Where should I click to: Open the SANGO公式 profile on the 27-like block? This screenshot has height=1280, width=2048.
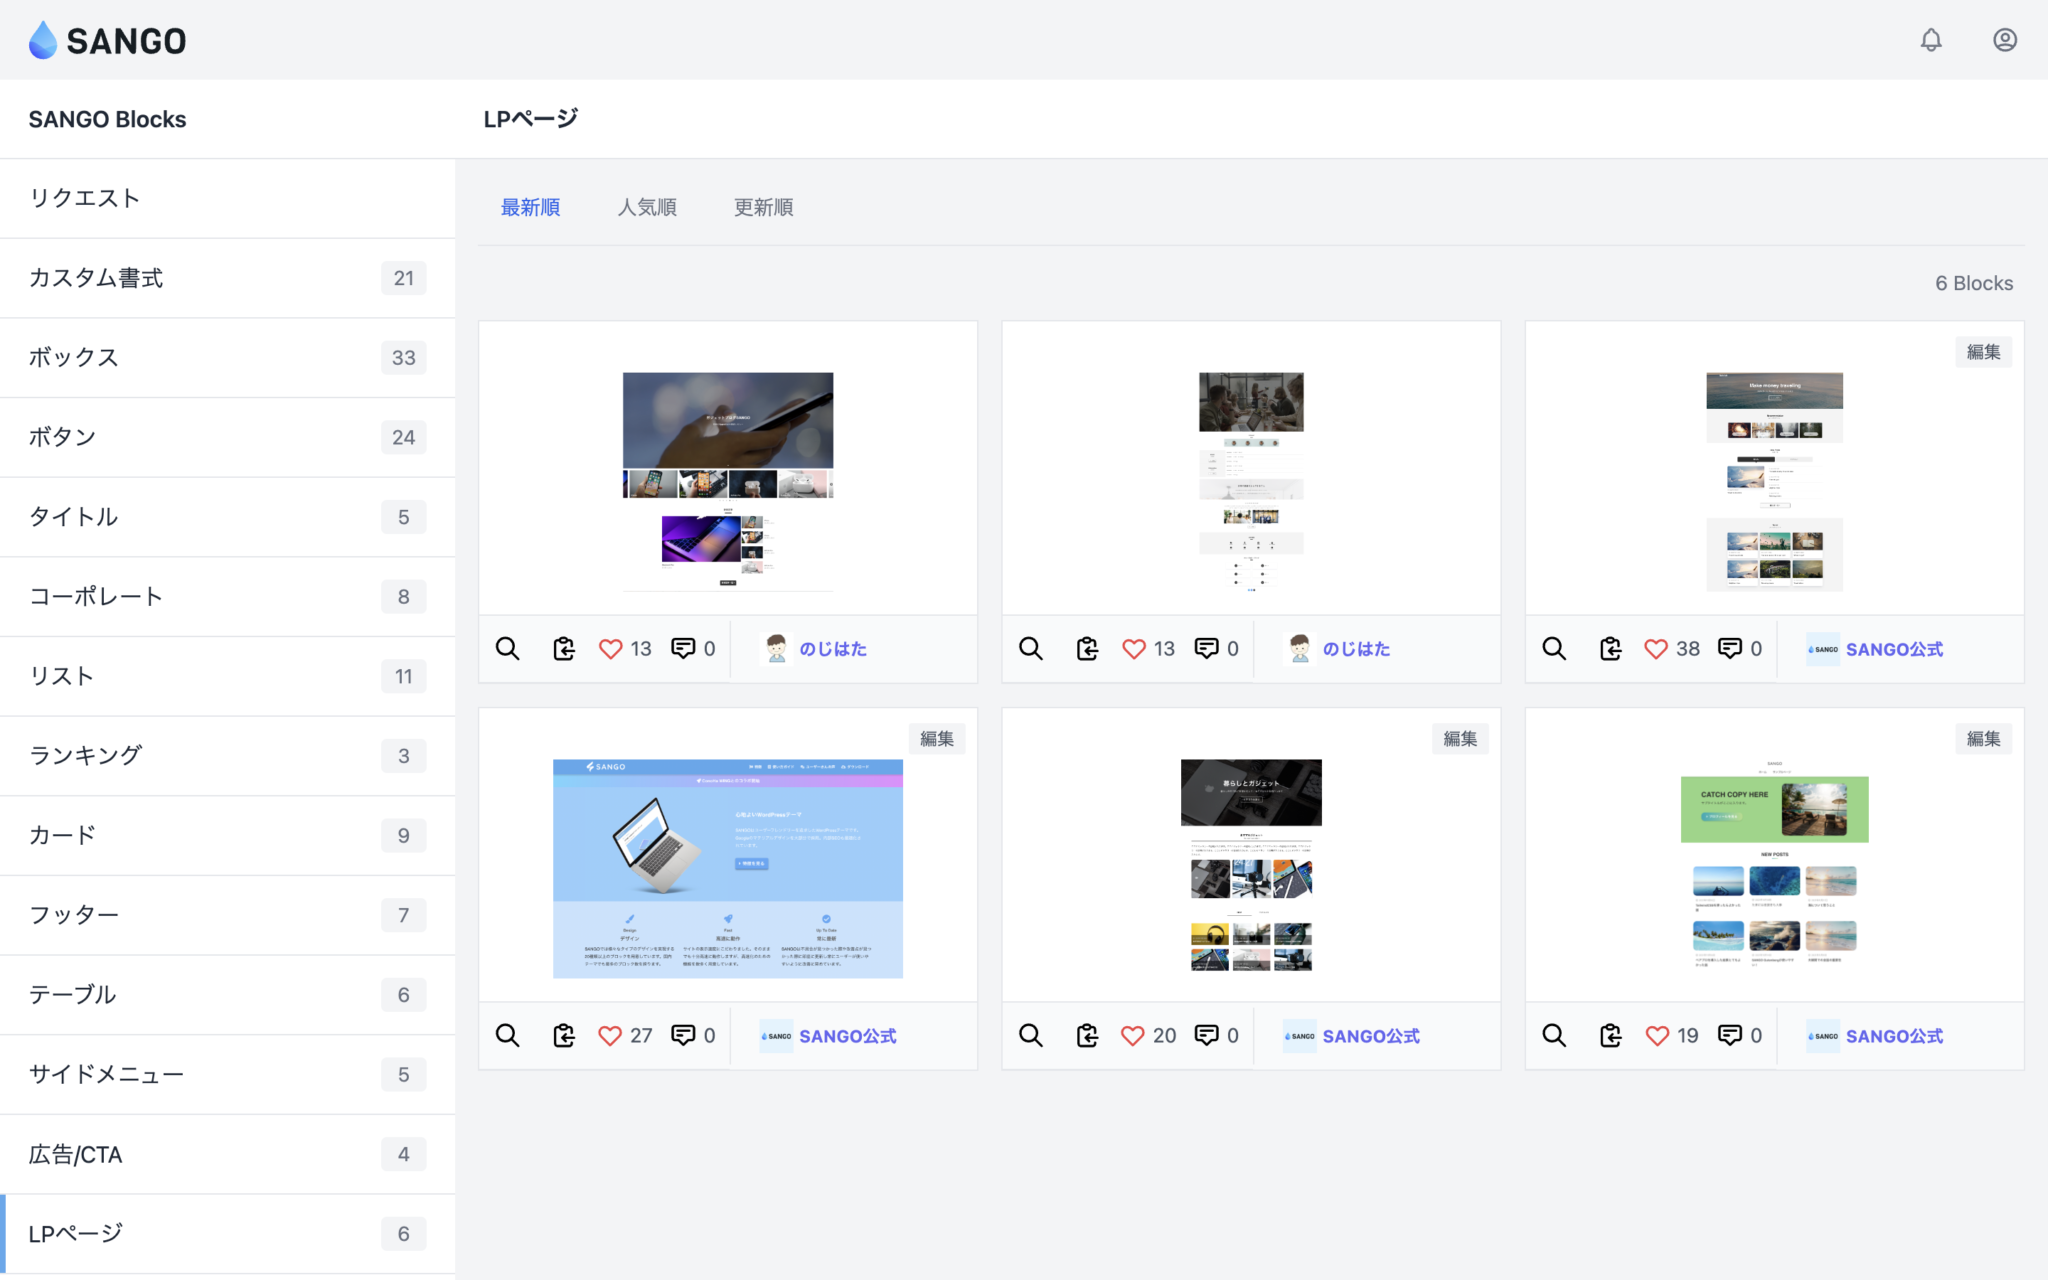point(848,1036)
